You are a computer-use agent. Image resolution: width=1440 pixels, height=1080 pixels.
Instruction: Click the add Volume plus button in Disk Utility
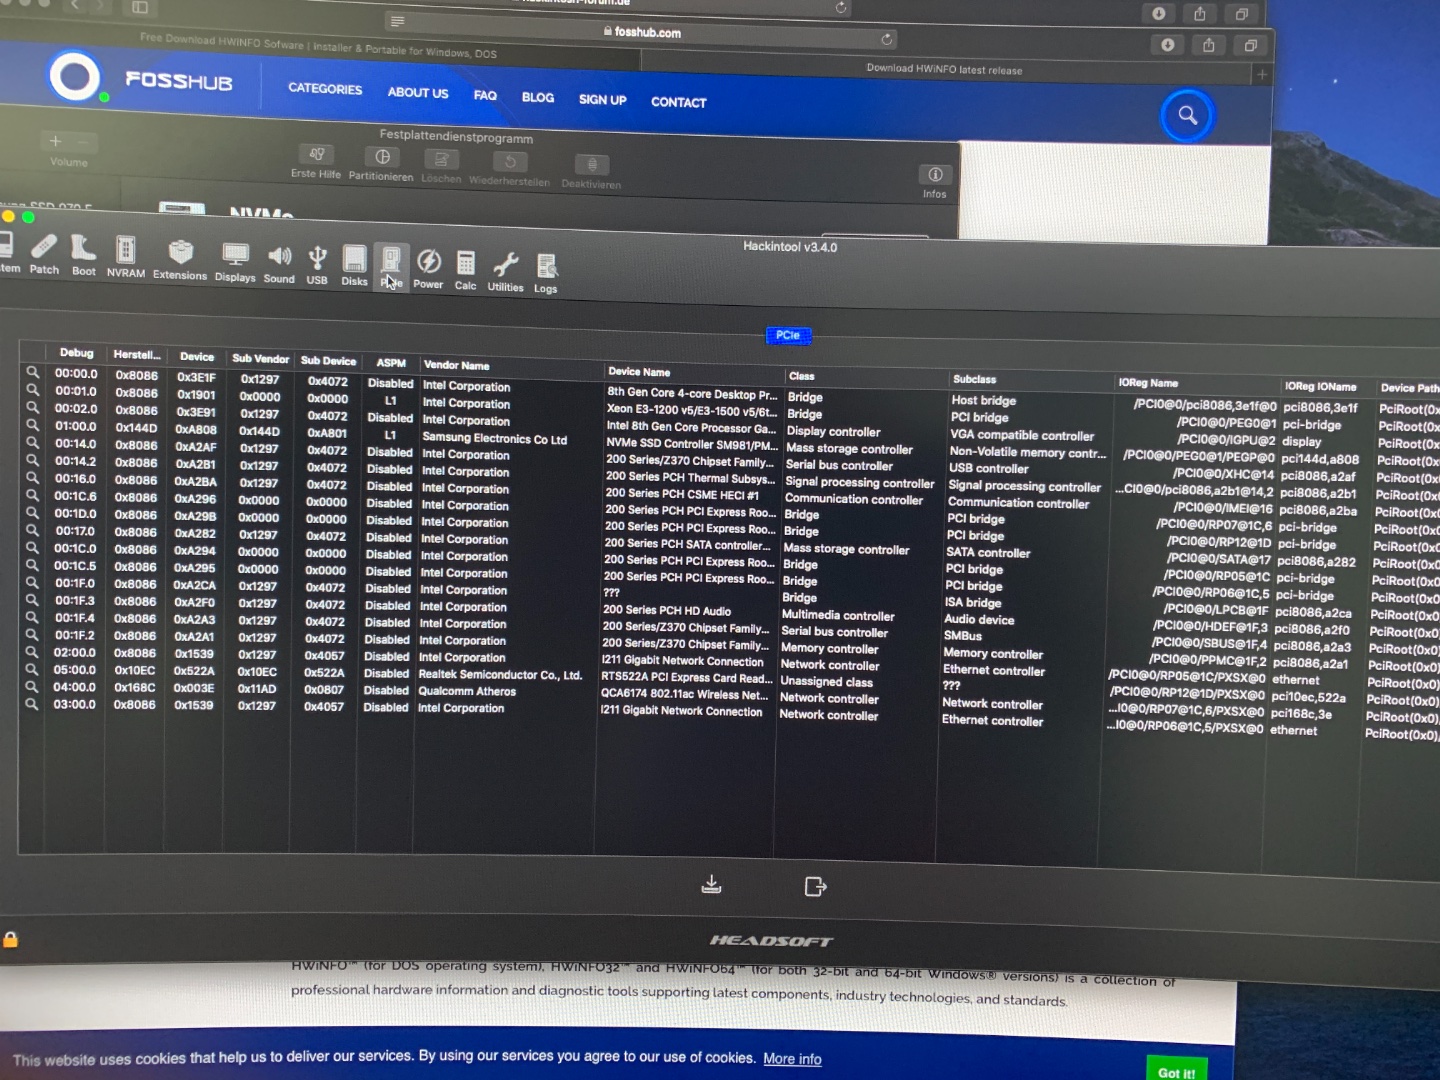pos(56,141)
